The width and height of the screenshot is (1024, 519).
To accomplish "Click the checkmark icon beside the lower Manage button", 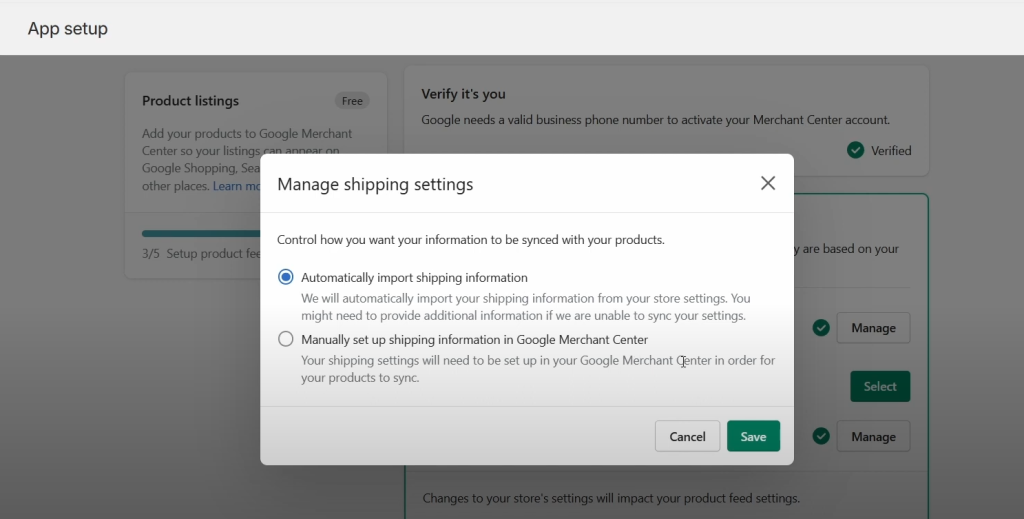I will (x=821, y=436).
